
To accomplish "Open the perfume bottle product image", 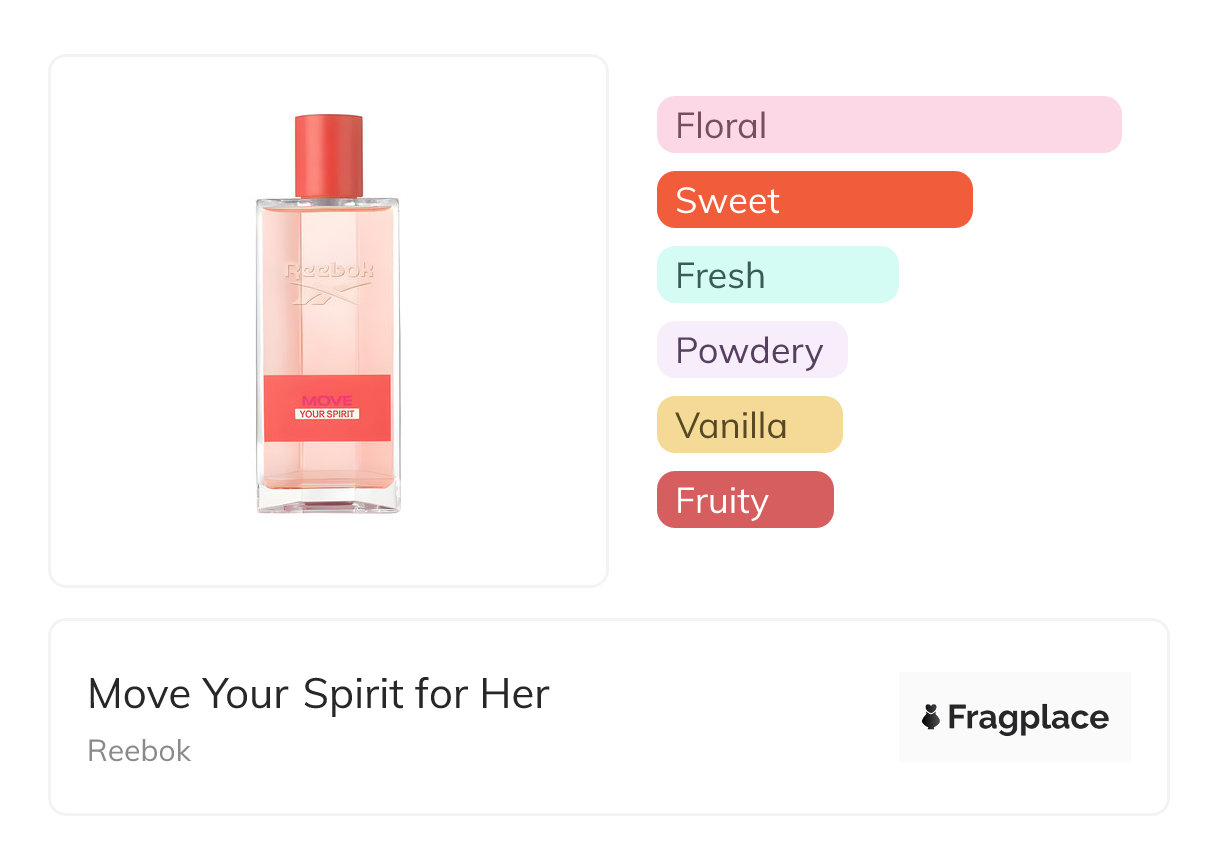I will (x=328, y=320).
